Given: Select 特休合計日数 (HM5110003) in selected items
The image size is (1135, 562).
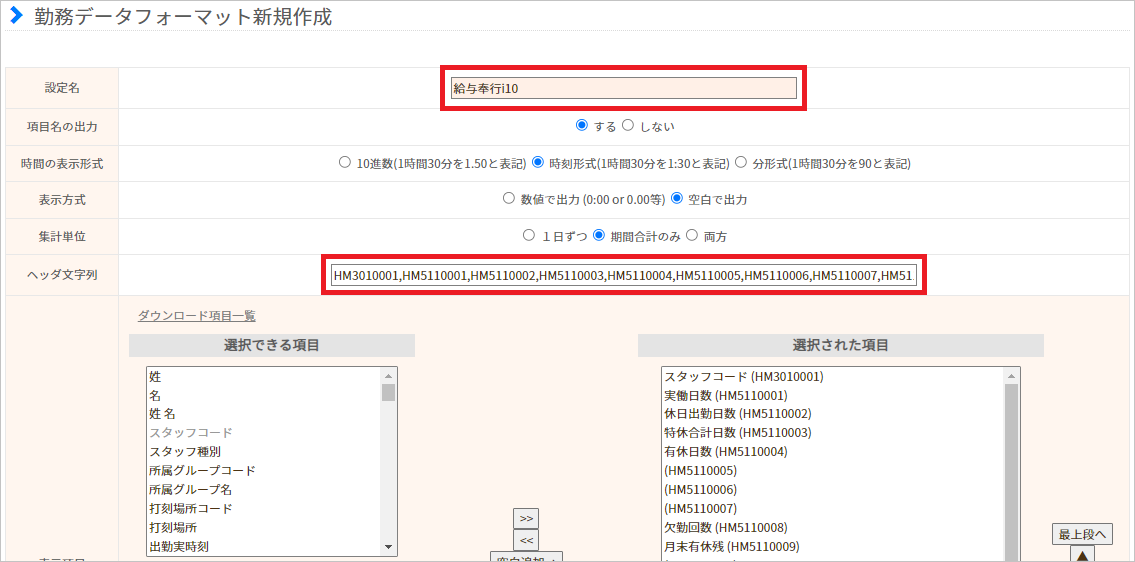Looking at the screenshot, I should [x=832, y=433].
